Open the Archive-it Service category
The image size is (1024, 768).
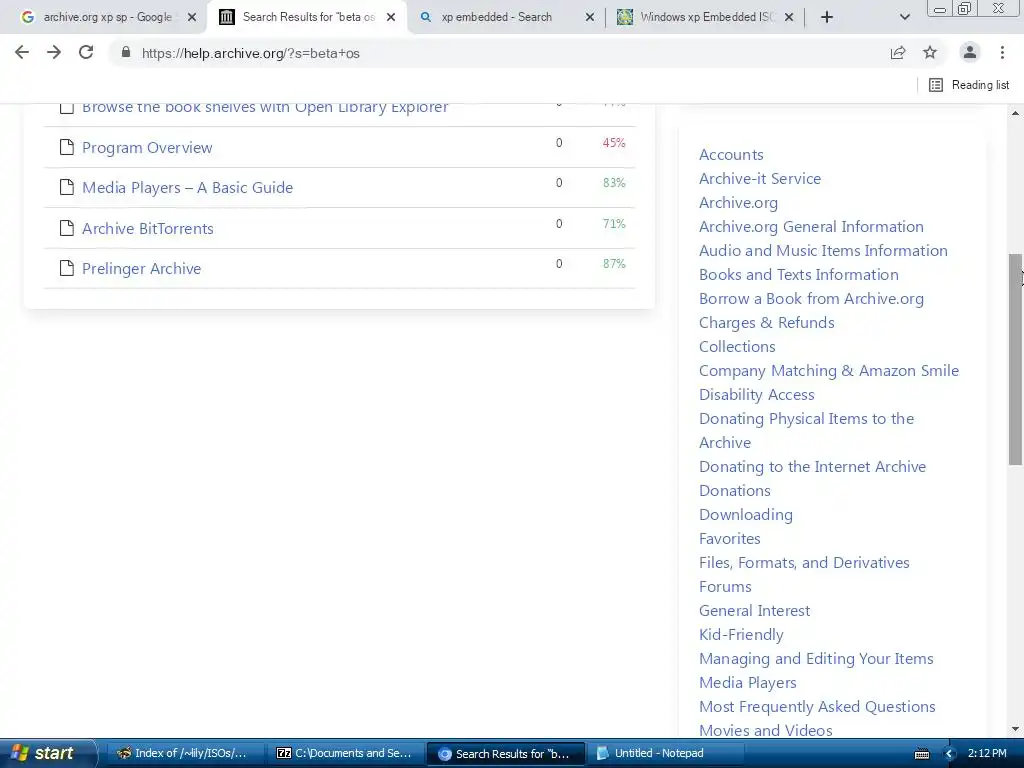(760, 178)
